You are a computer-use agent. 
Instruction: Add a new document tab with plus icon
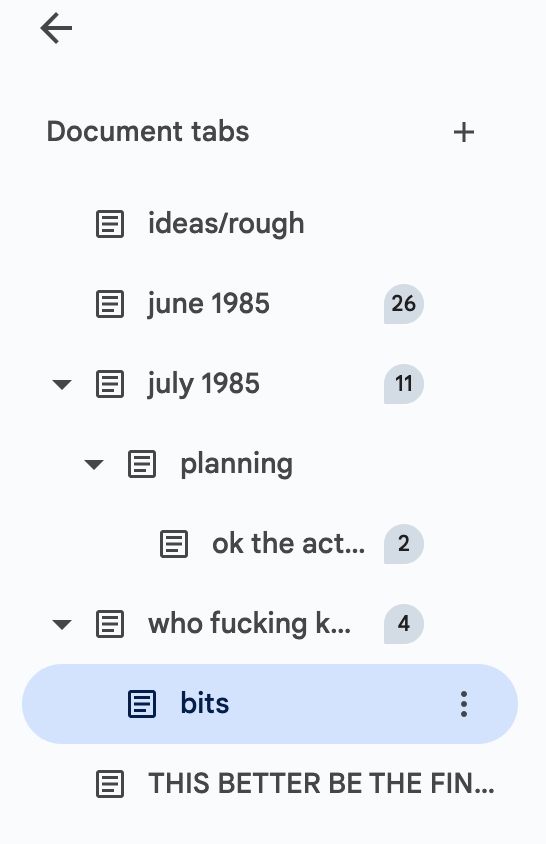pos(464,132)
